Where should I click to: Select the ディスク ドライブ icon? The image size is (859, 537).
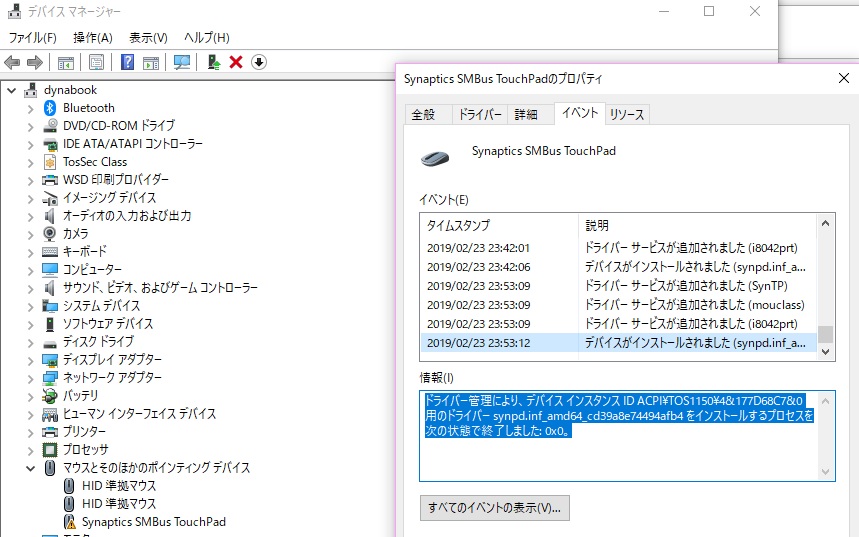pos(50,344)
